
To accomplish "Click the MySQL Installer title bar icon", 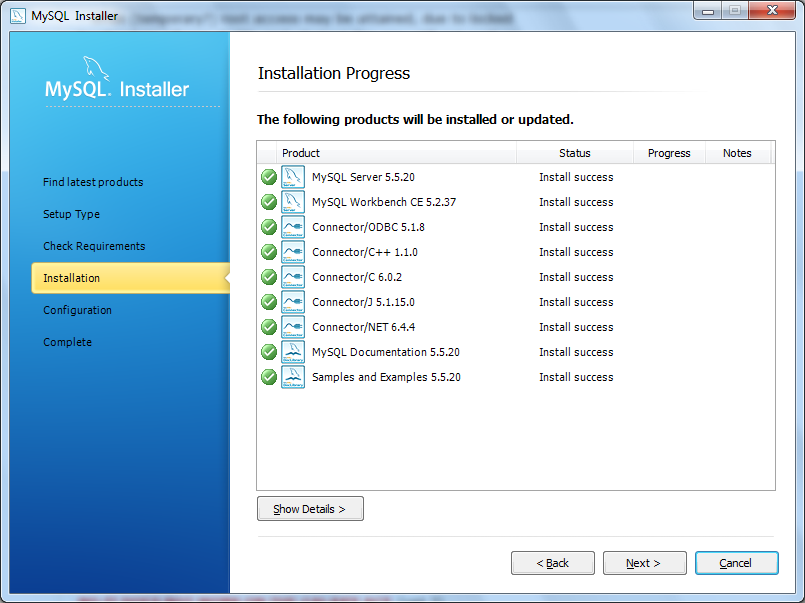I will 17,16.
